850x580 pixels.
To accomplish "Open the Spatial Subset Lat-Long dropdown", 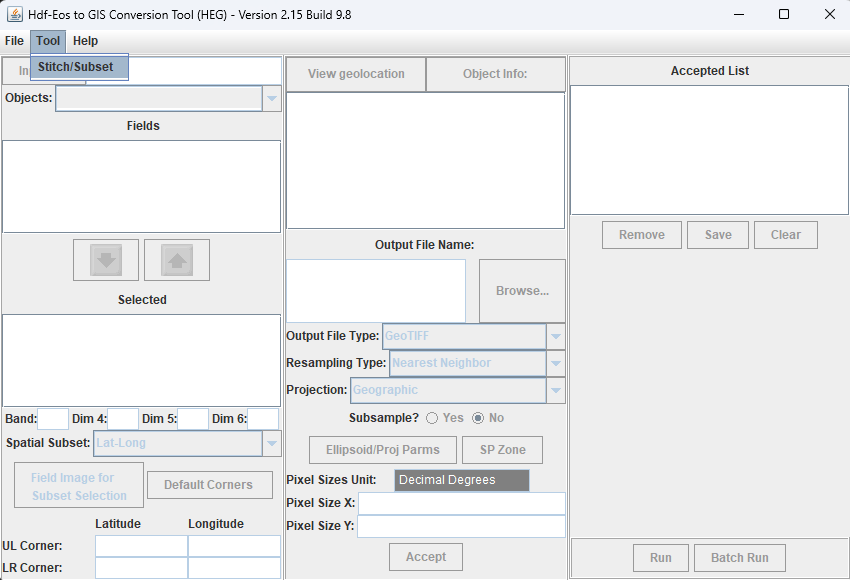I will coord(272,443).
